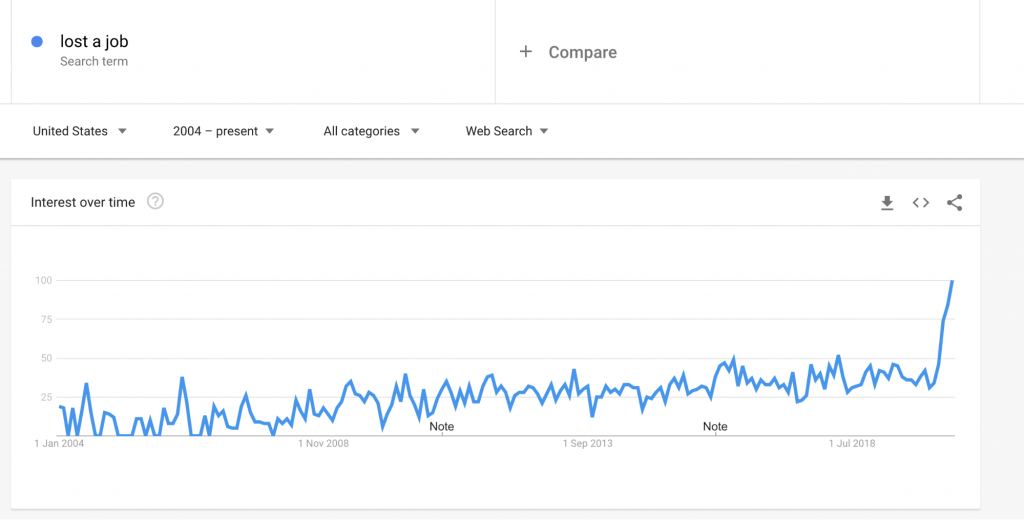Click the 1 Jan 2004 axis label
Screen dimensions: 1024x520
coord(59,443)
